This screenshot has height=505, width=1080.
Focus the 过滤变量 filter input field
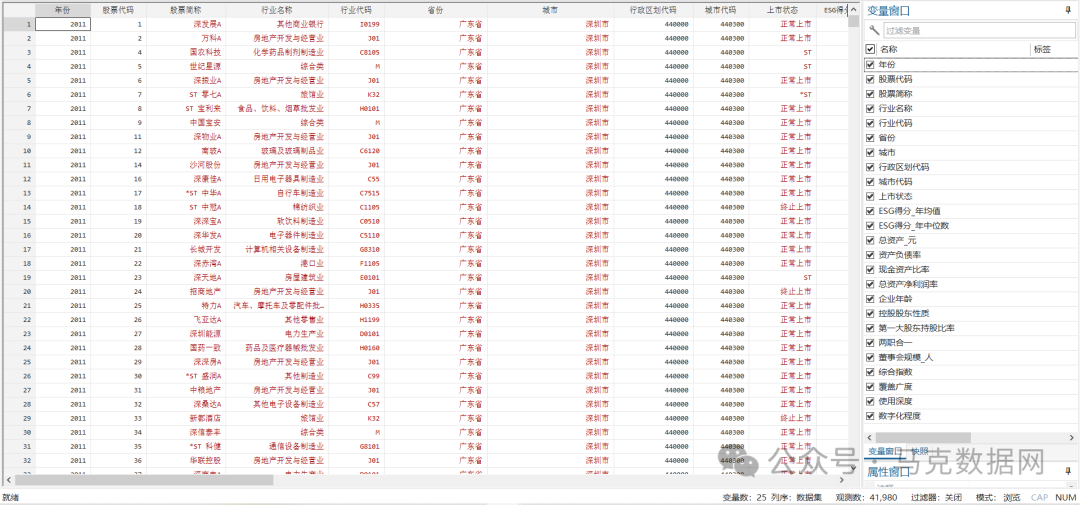click(x=978, y=30)
